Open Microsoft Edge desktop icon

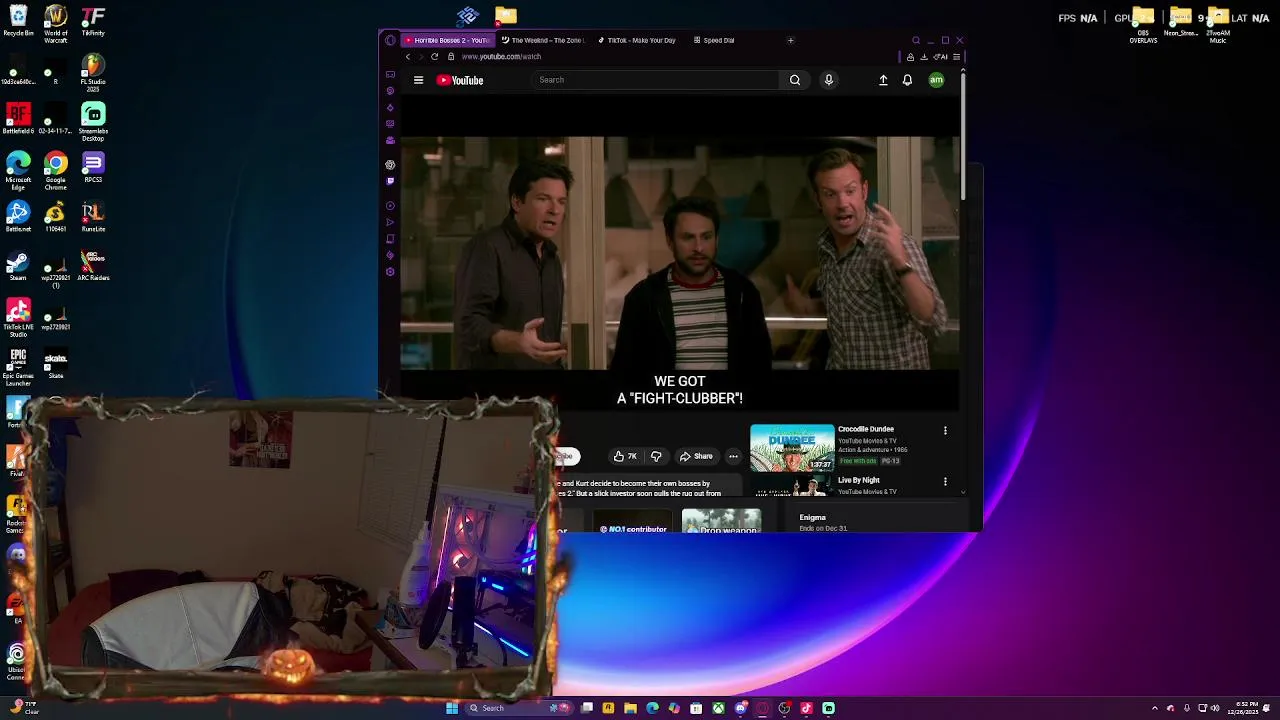[18, 172]
